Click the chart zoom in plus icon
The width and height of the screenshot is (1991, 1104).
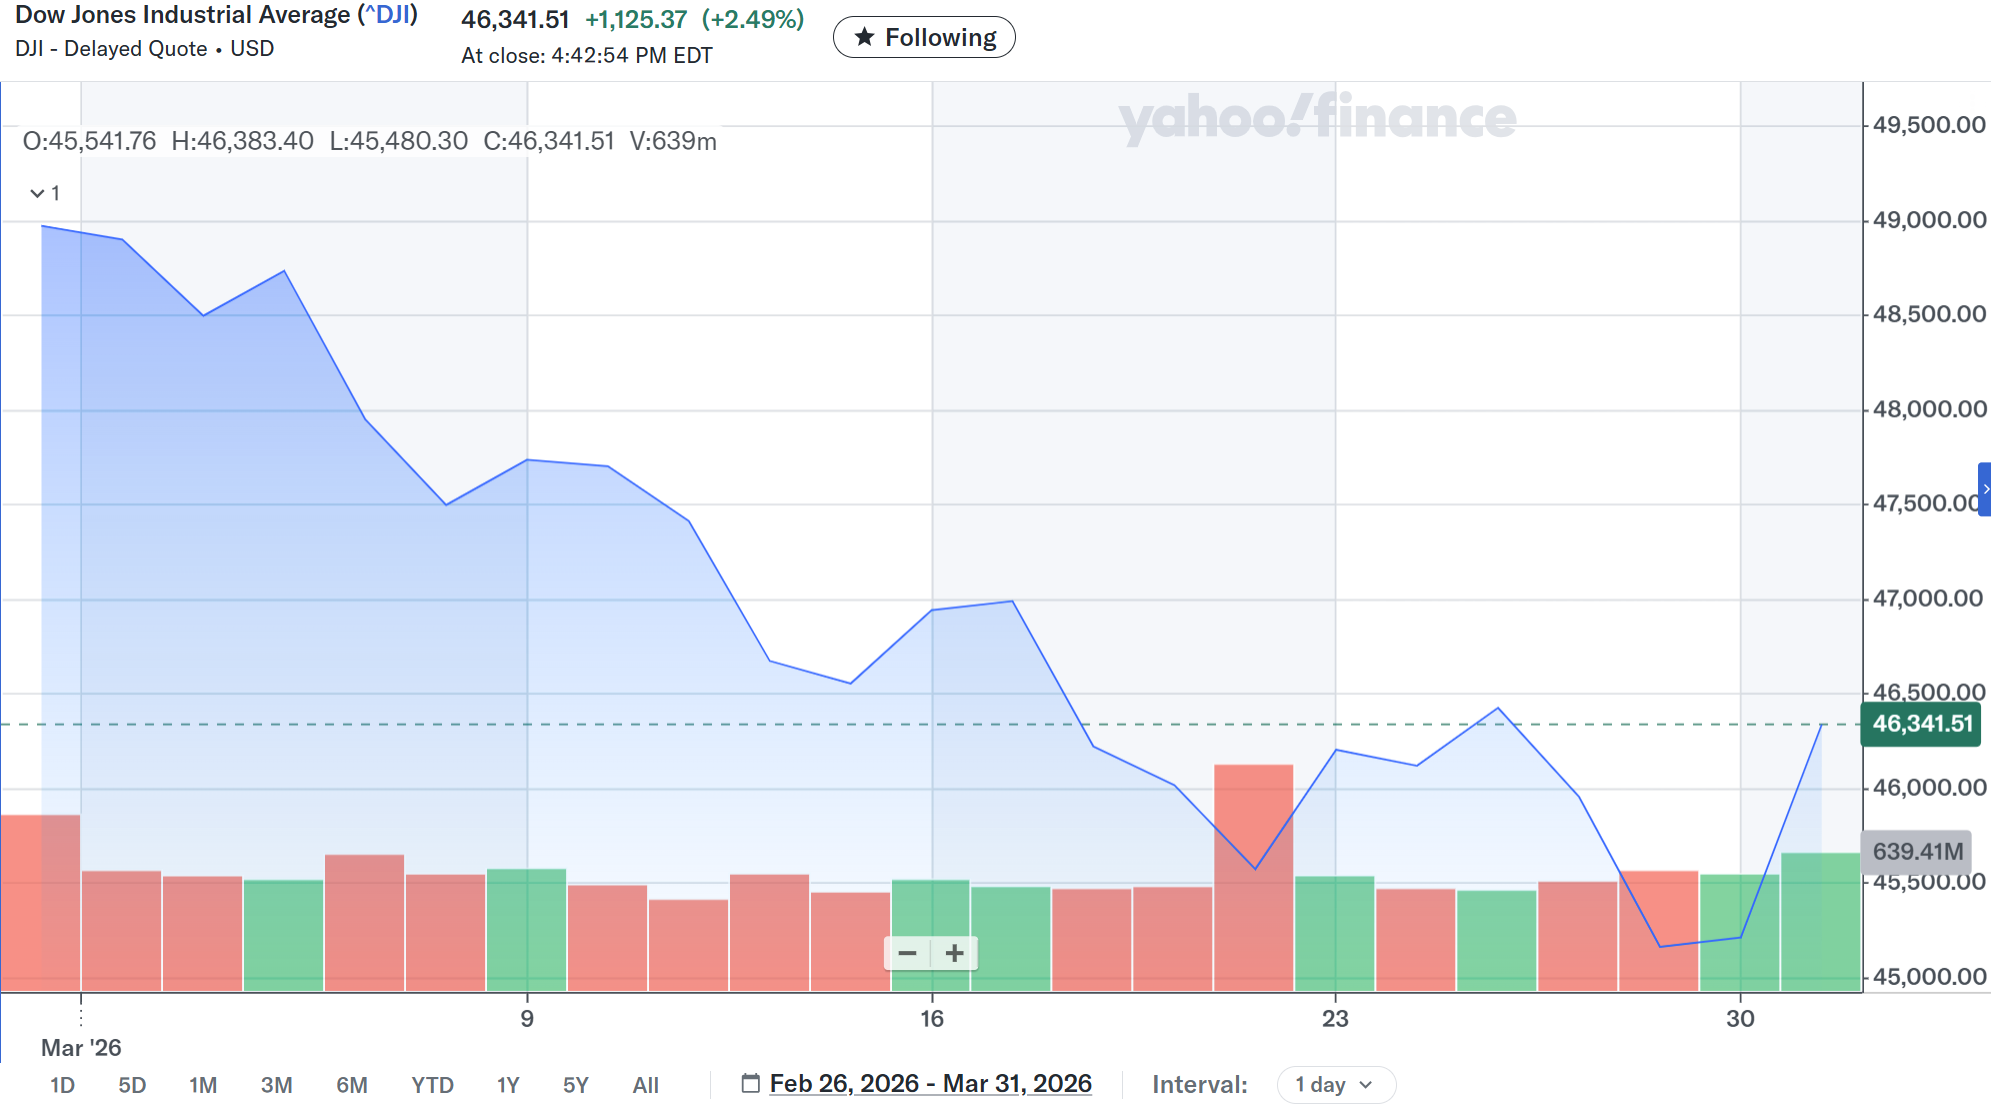[954, 953]
